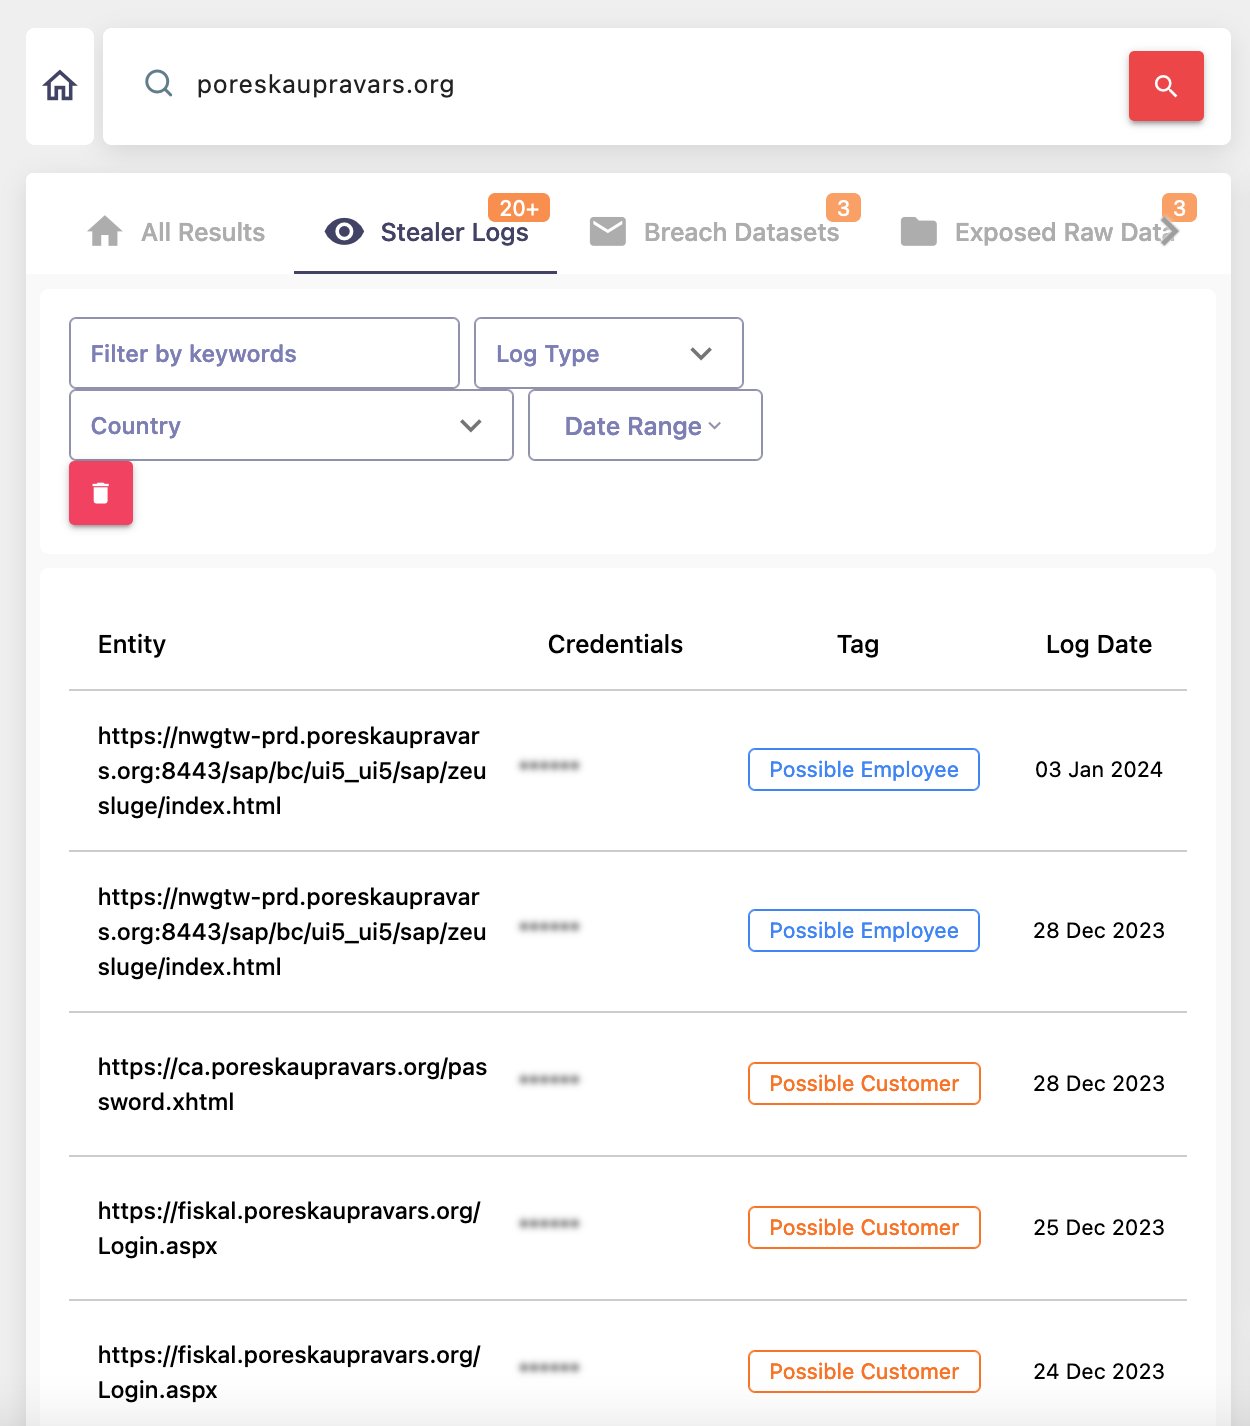The width and height of the screenshot is (1250, 1426).
Task: Click the 3 badge on Breach Datasets
Action: (x=843, y=208)
